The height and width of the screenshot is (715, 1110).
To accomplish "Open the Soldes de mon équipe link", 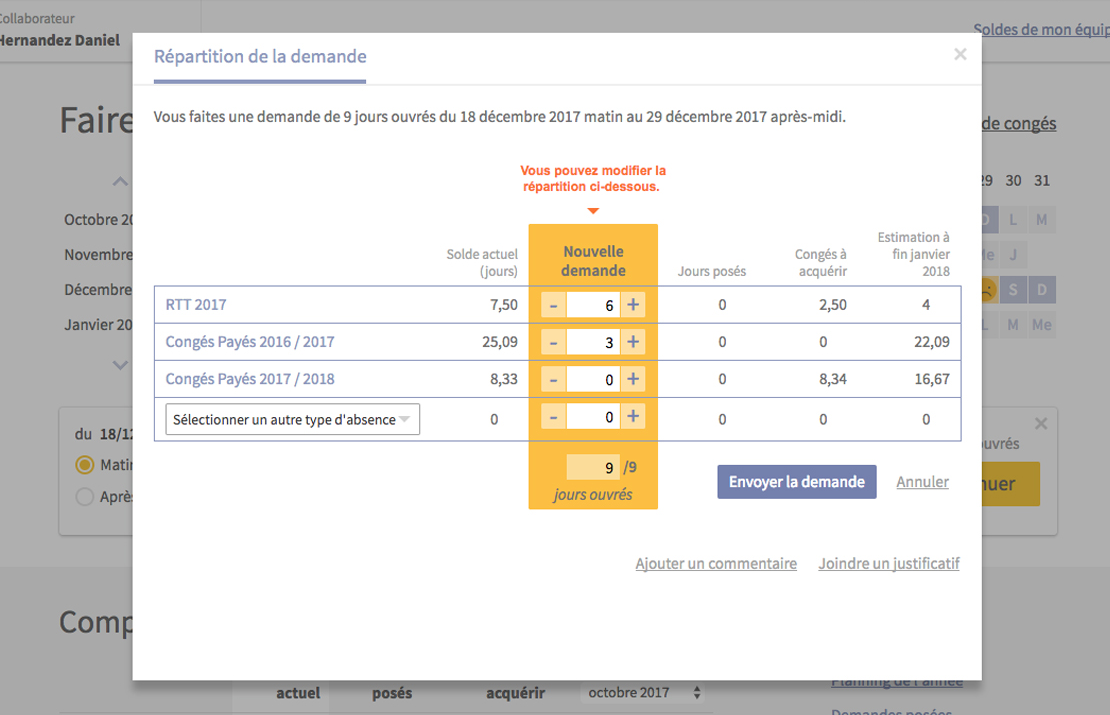I will [x=1041, y=29].
